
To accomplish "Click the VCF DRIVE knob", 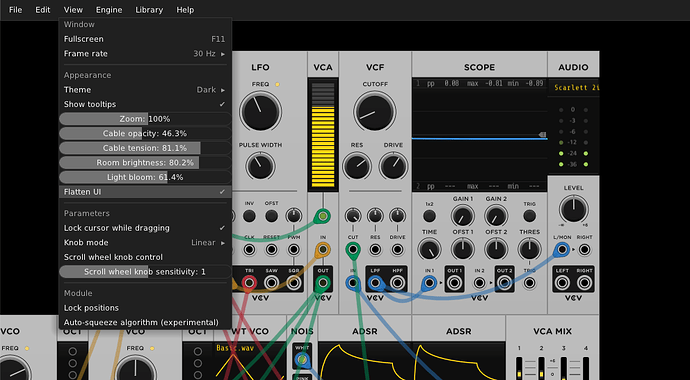I will click(x=393, y=166).
